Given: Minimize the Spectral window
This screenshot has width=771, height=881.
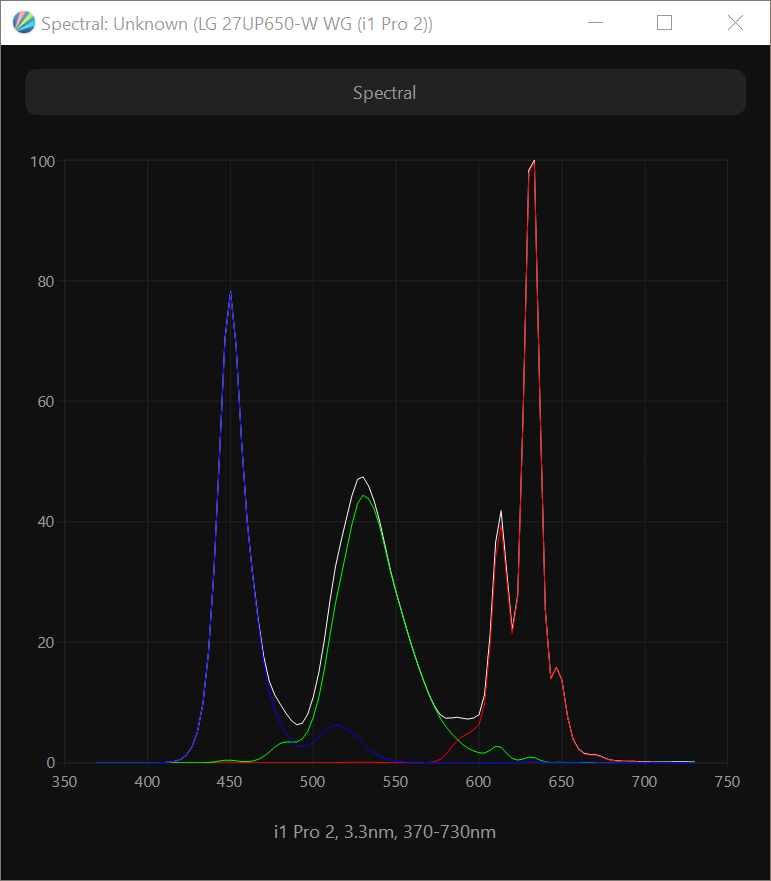Looking at the screenshot, I should pos(596,22).
